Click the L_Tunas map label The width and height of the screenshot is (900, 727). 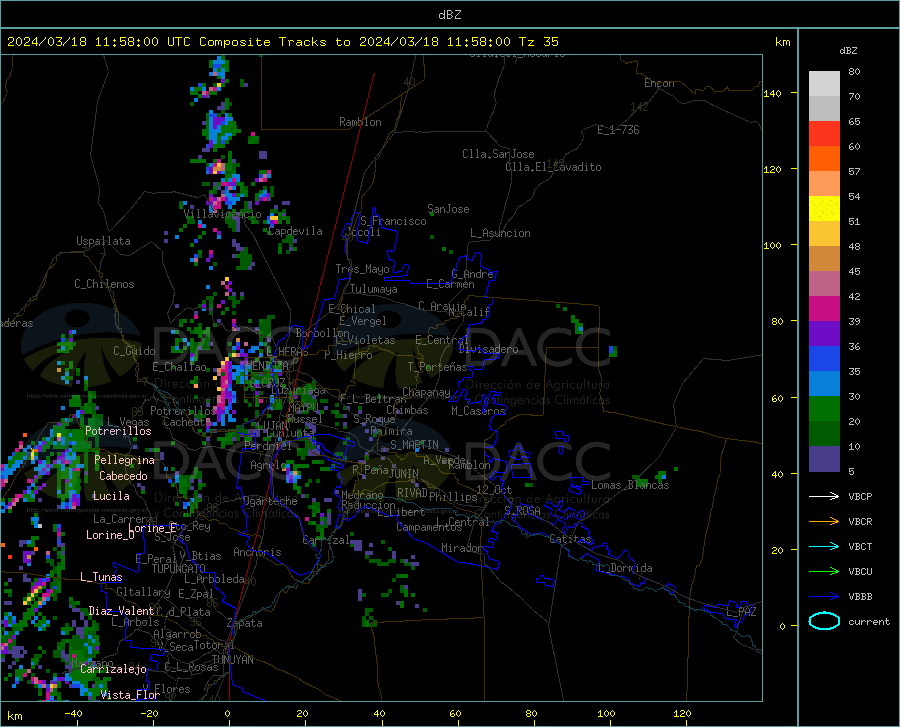(101, 577)
